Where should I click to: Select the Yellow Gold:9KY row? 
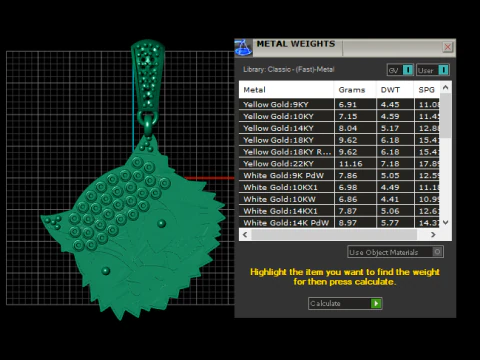click(x=339, y=104)
